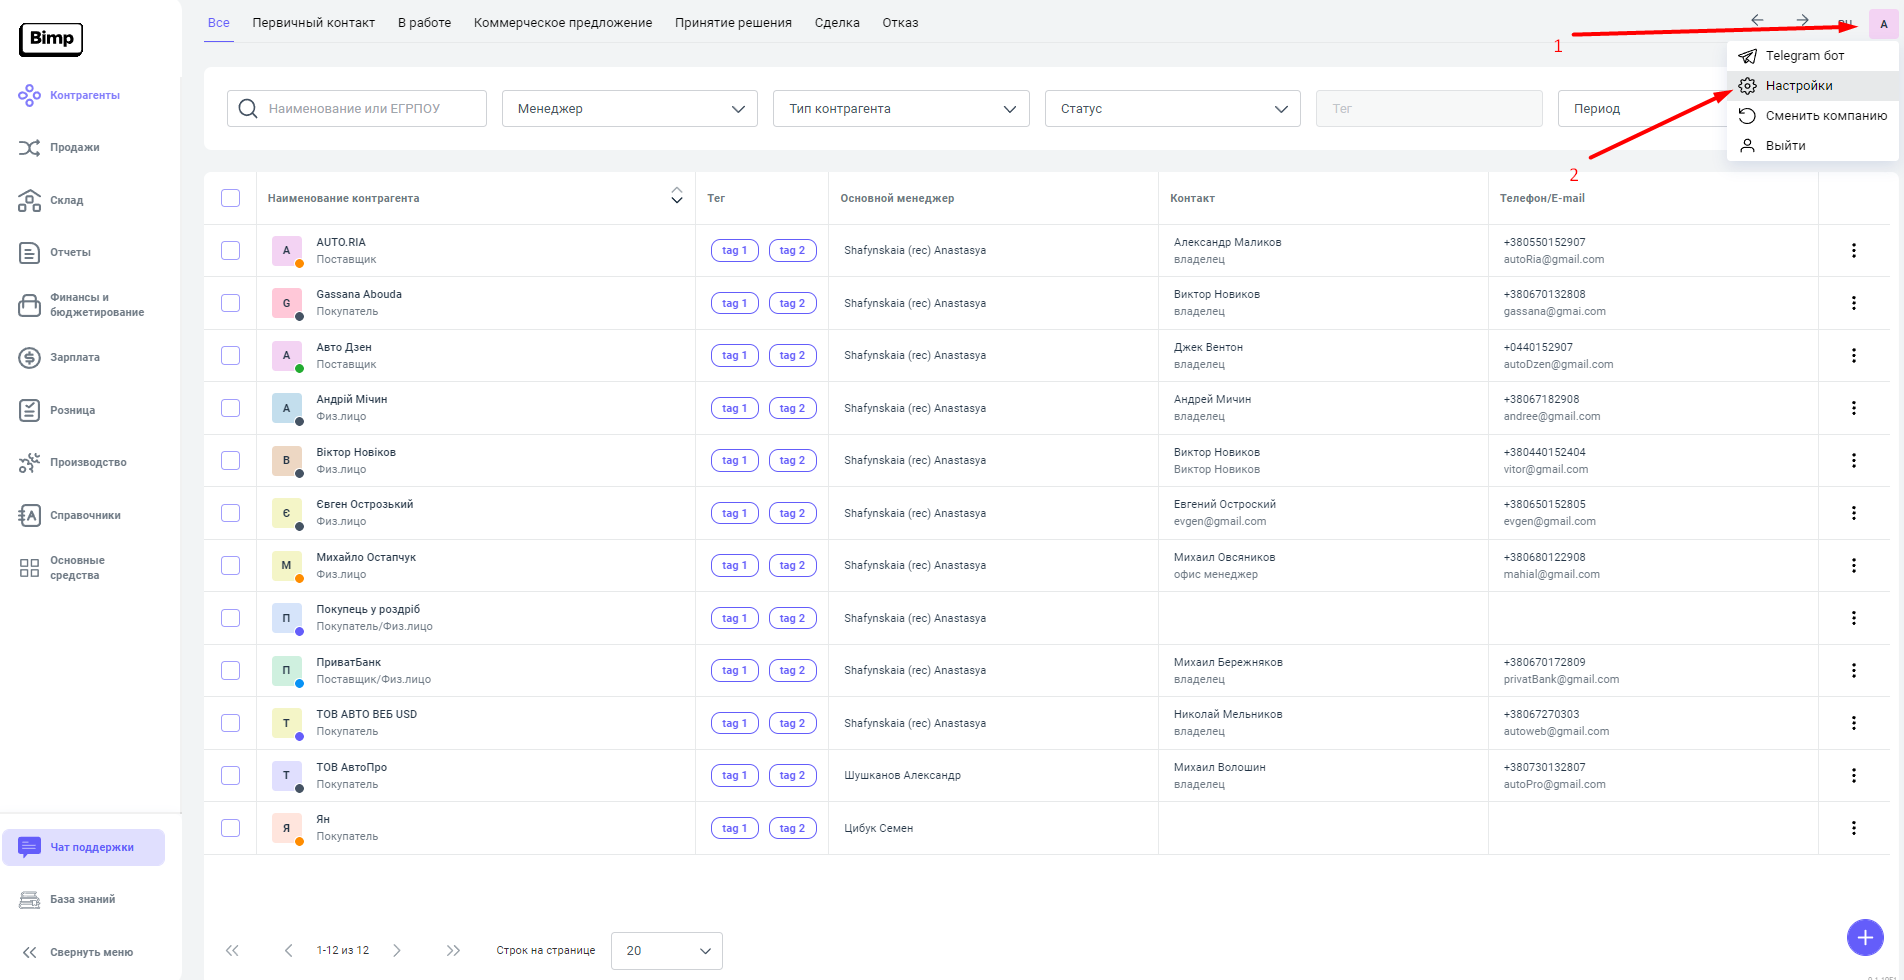Open the Производство production section

coord(88,463)
